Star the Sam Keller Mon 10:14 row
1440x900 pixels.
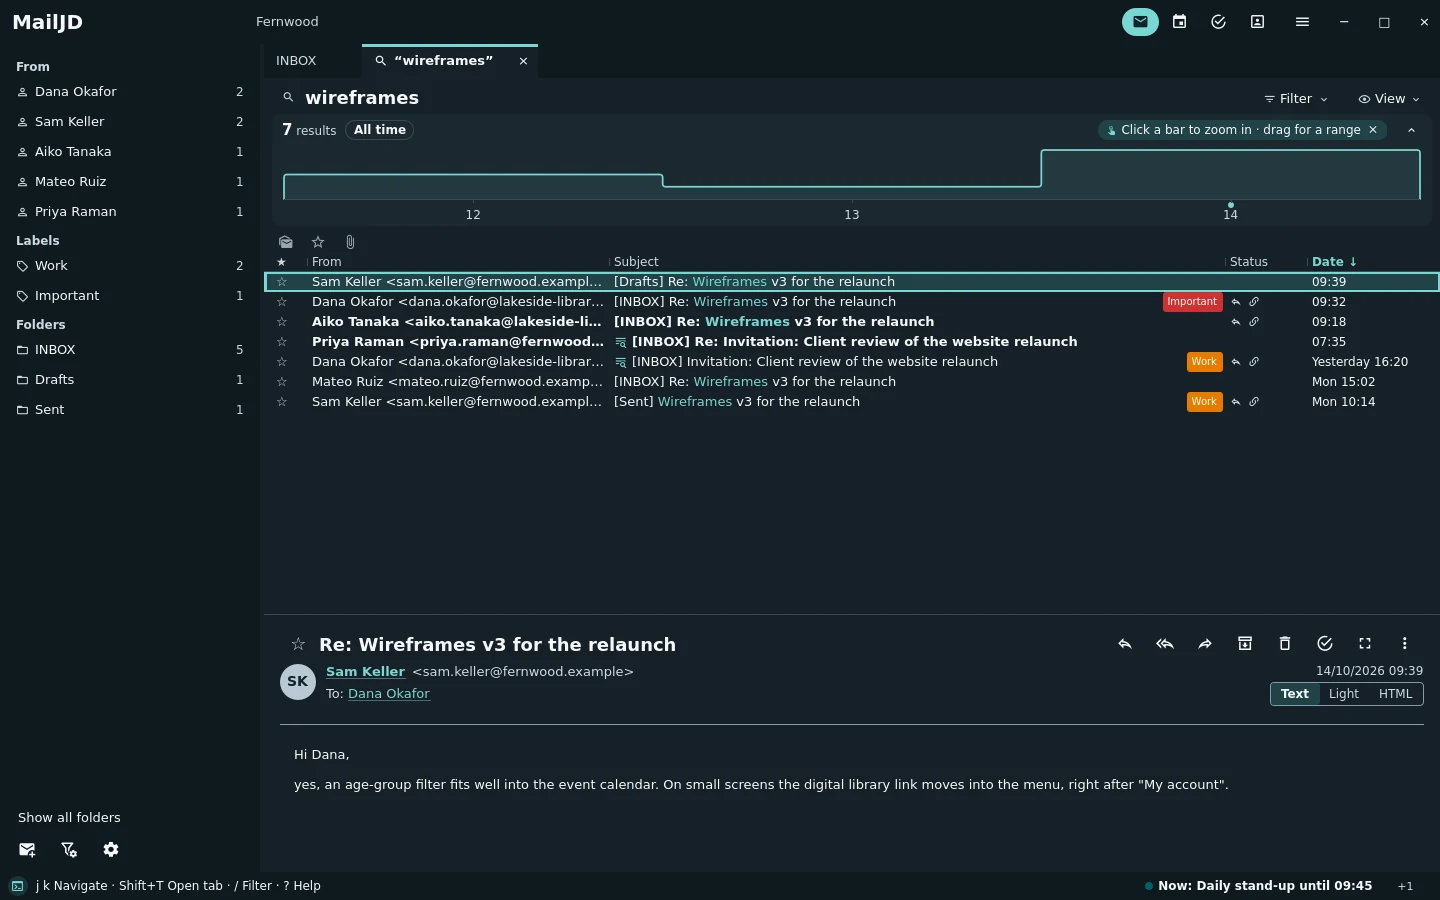tap(282, 402)
